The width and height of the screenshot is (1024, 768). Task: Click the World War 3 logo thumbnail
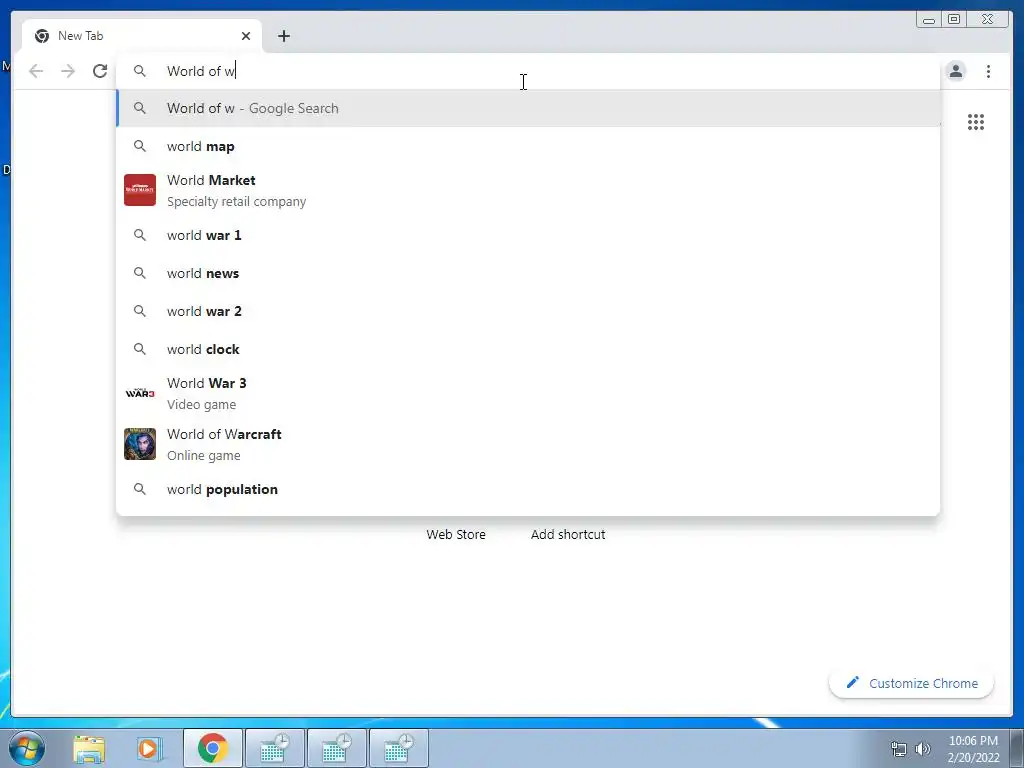tap(140, 393)
